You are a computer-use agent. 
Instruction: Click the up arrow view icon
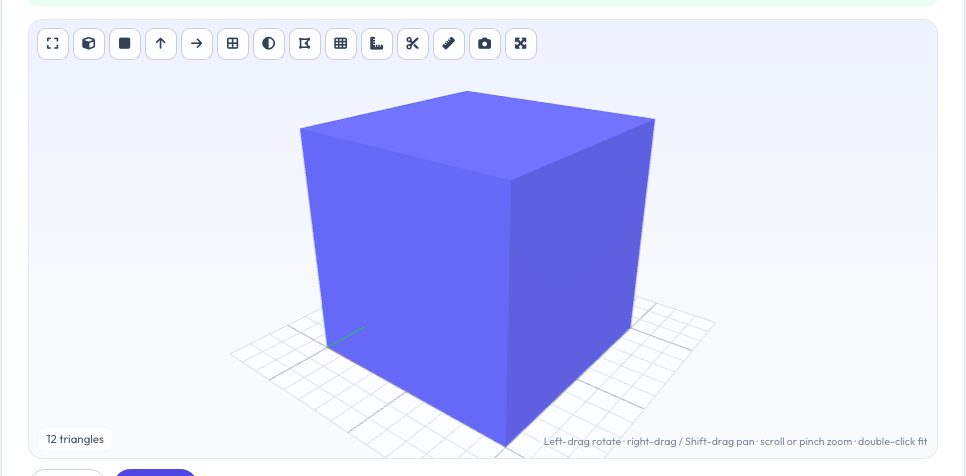tap(161, 44)
